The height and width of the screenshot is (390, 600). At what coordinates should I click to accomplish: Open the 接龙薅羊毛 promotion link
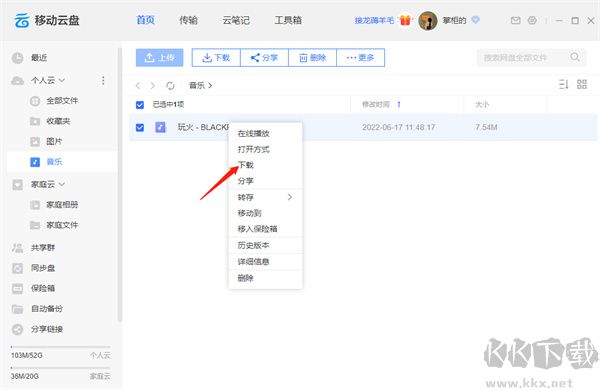374,20
